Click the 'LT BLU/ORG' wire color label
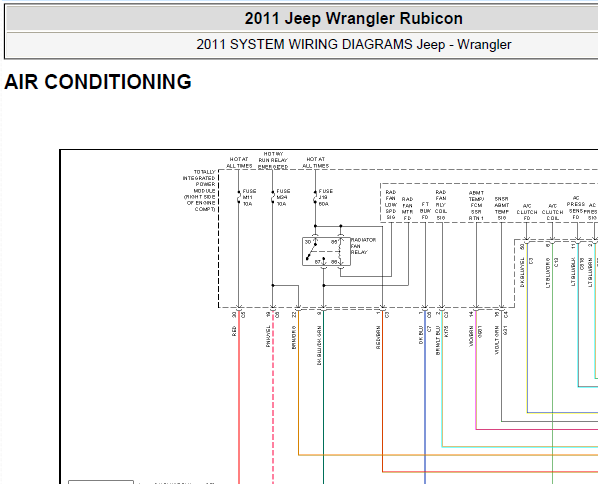The width and height of the screenshot is (598, 484). pos(548,273)
